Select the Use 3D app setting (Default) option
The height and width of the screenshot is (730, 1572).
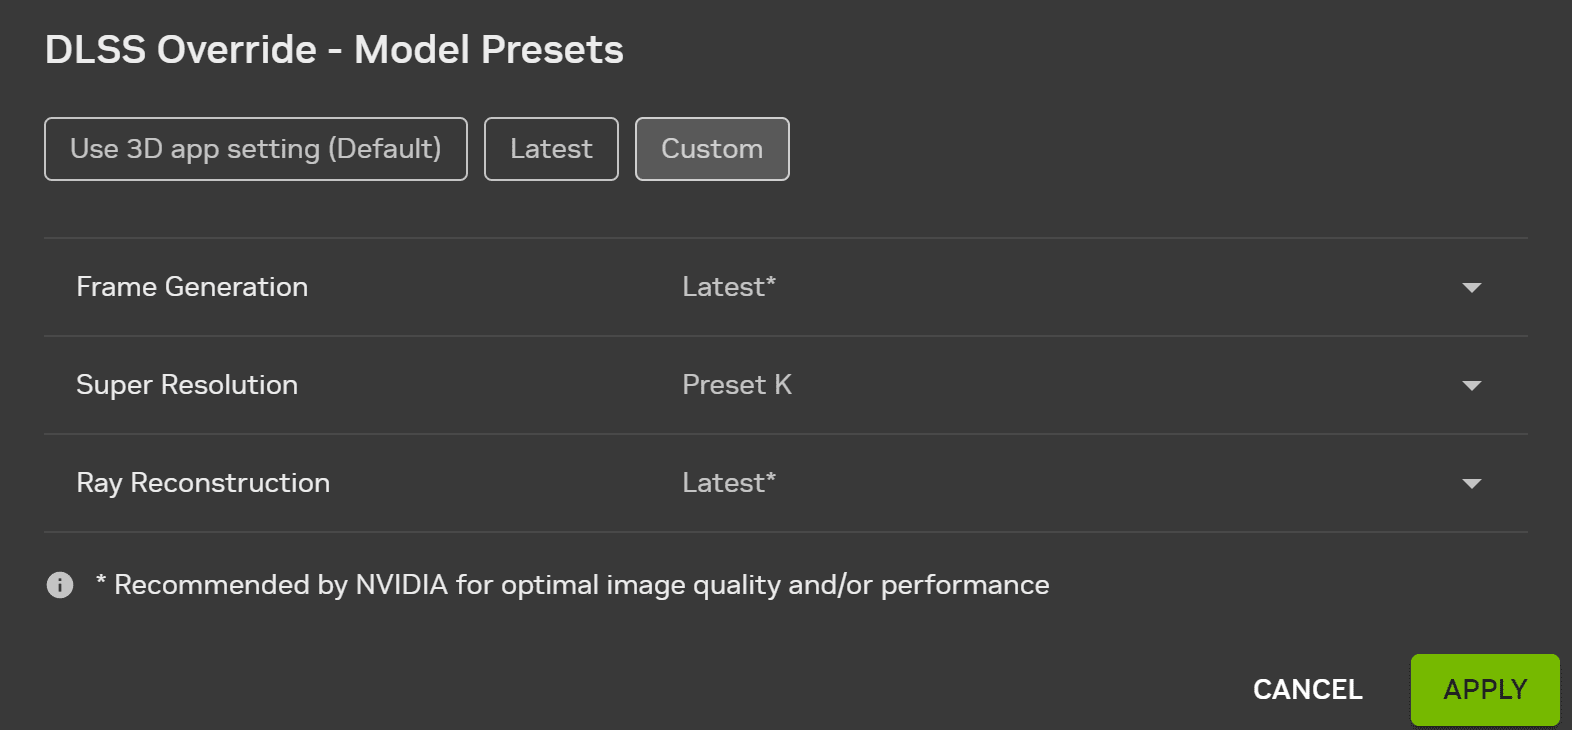[255, 149]
